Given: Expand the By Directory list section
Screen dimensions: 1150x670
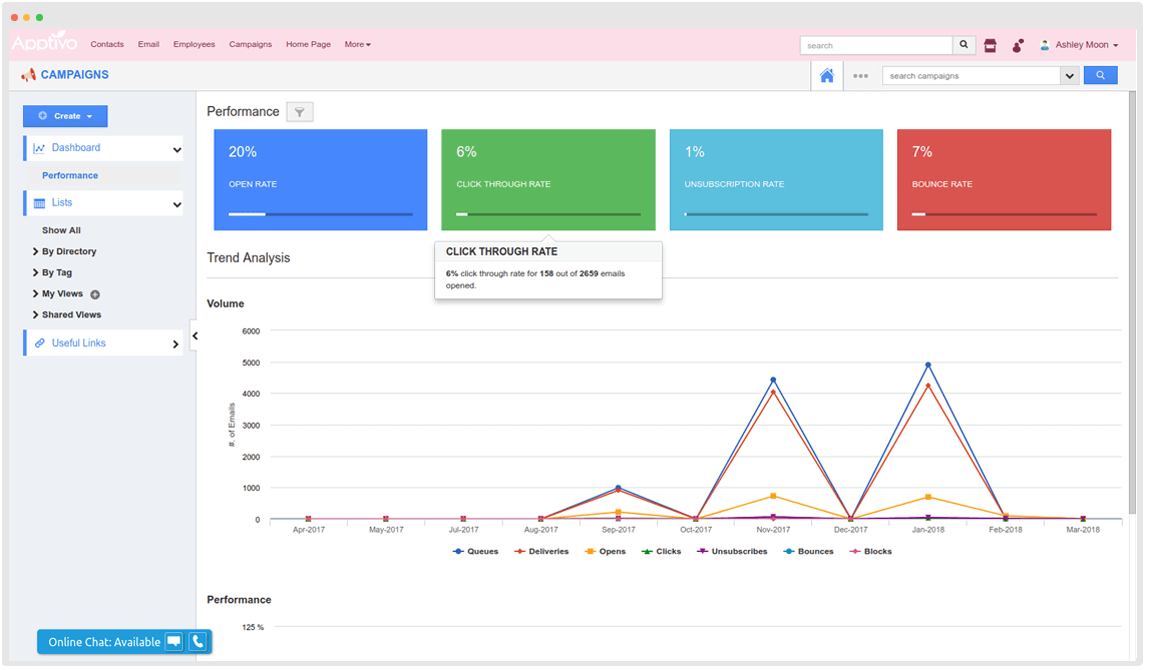Looking at the screenshot, I should pos(68,252).
